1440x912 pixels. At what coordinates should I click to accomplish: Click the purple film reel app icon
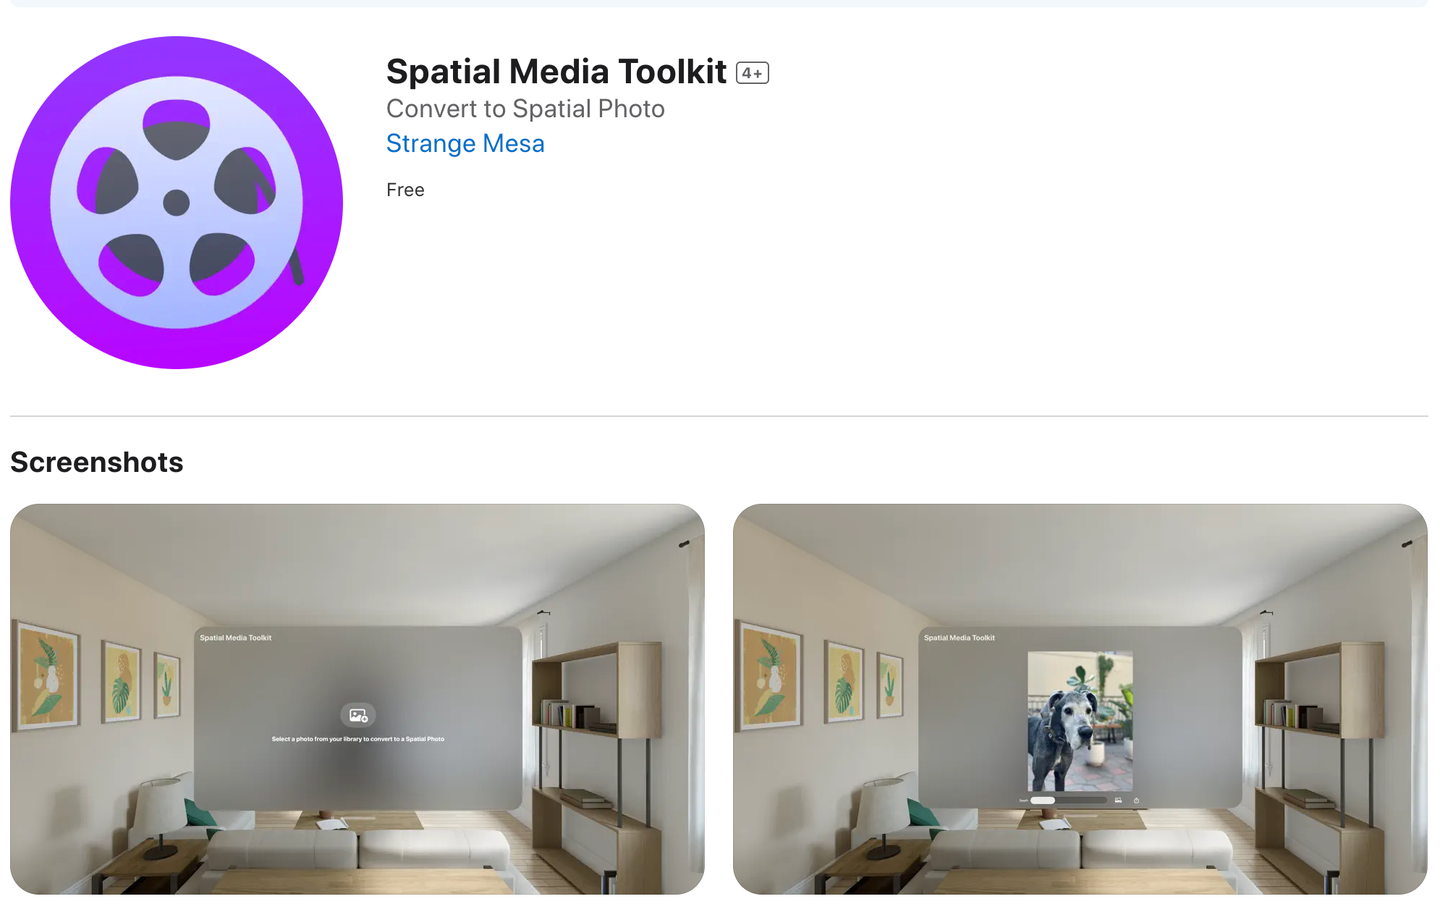pyautogui.click(x=176, y=202)
